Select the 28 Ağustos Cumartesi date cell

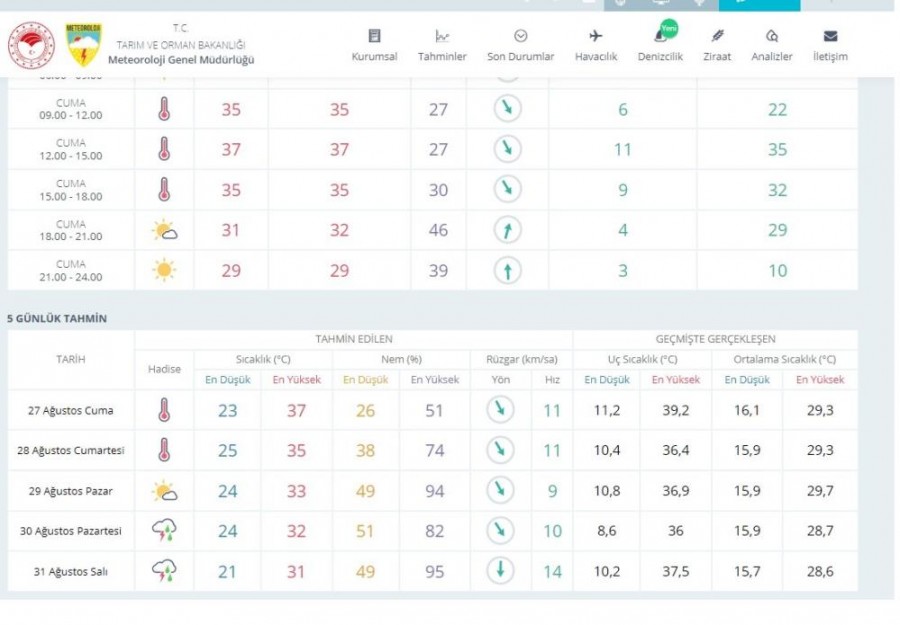click(x=71, y=451)
